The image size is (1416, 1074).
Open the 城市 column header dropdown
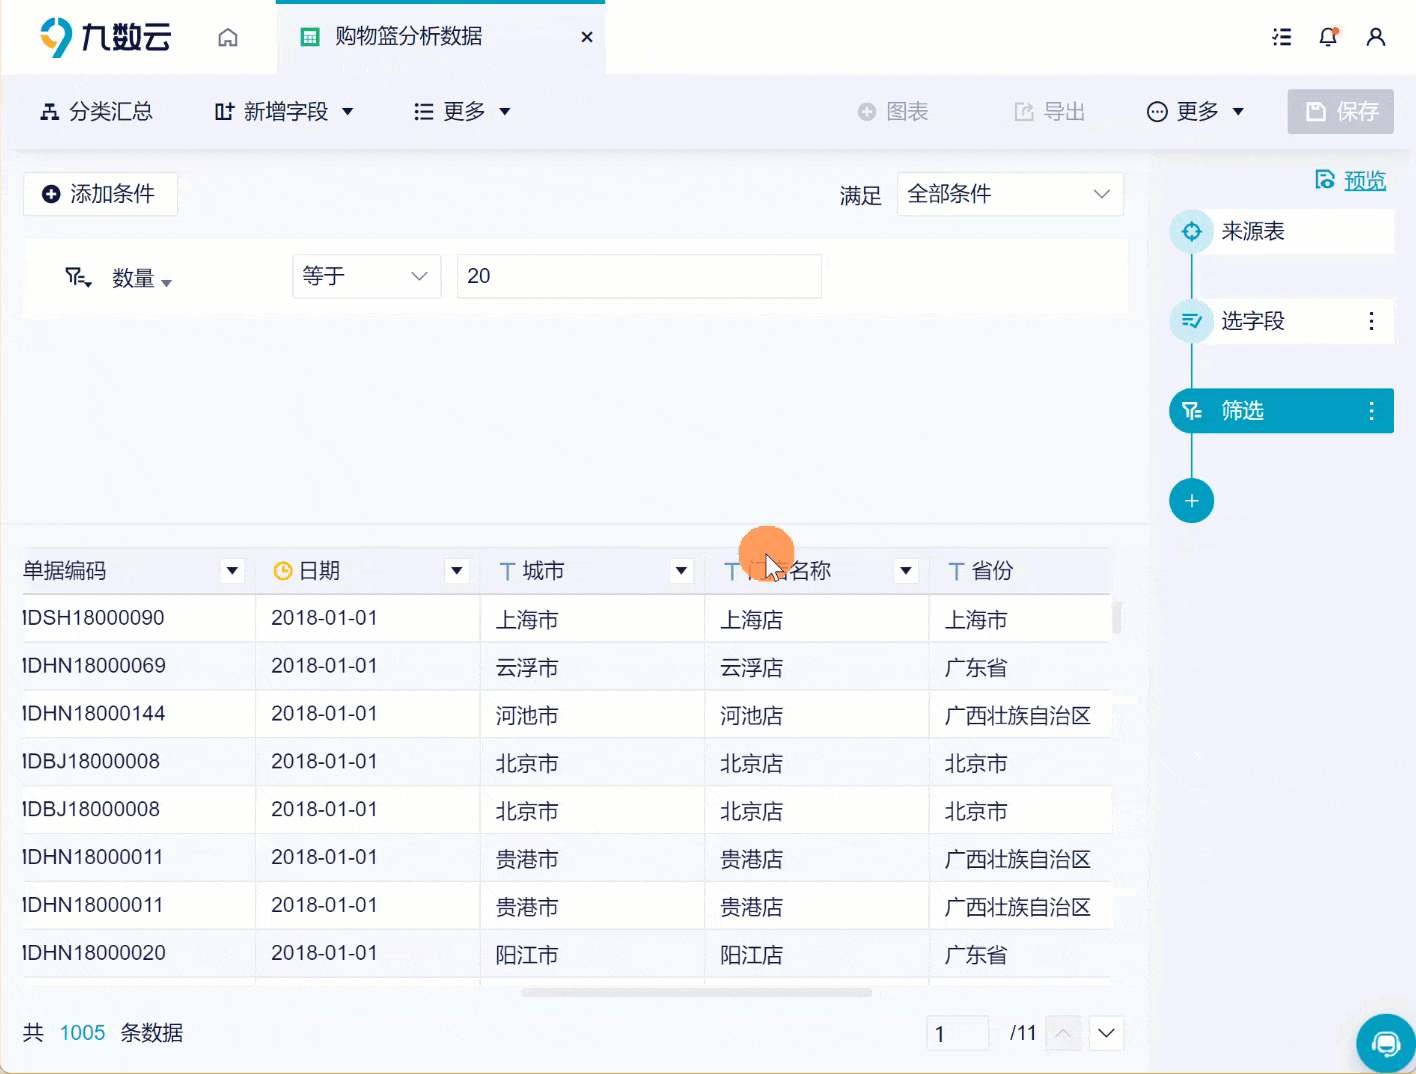[x=681, y=570]
